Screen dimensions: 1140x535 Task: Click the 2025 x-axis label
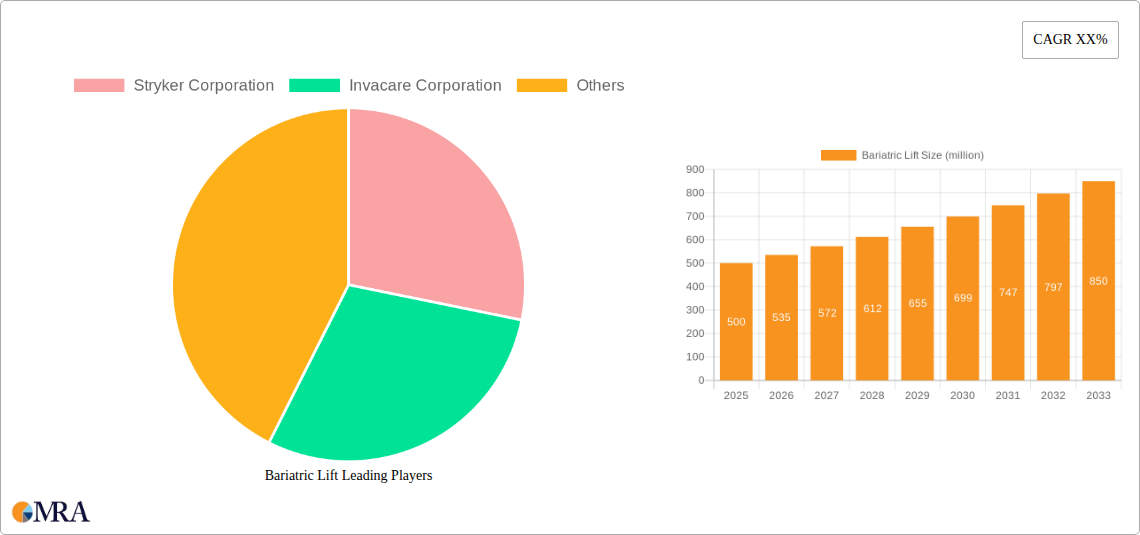736,395
